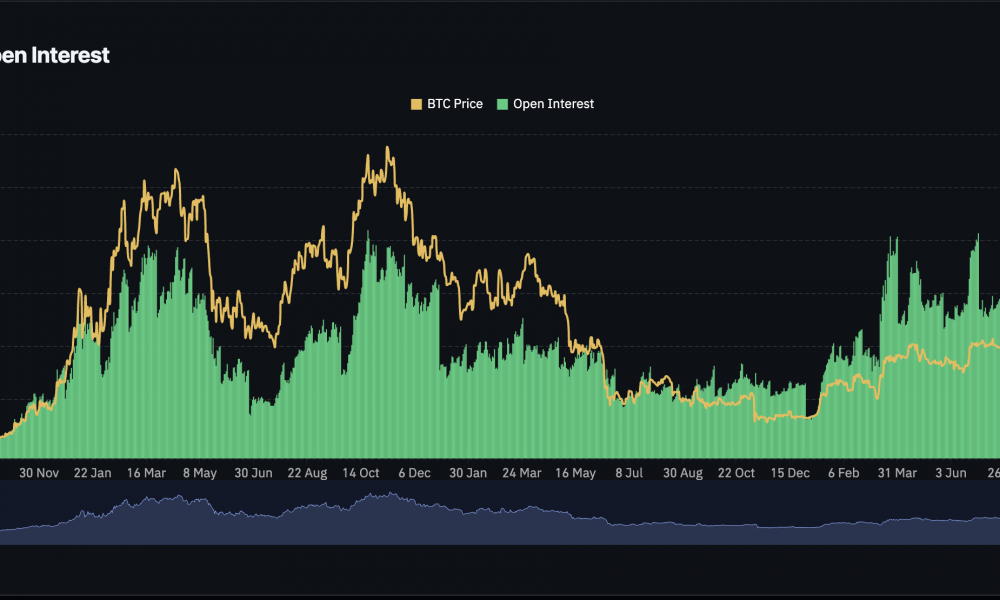
Task: Toggle the Open Interest legend entry
Action: (x=545, y=104)
